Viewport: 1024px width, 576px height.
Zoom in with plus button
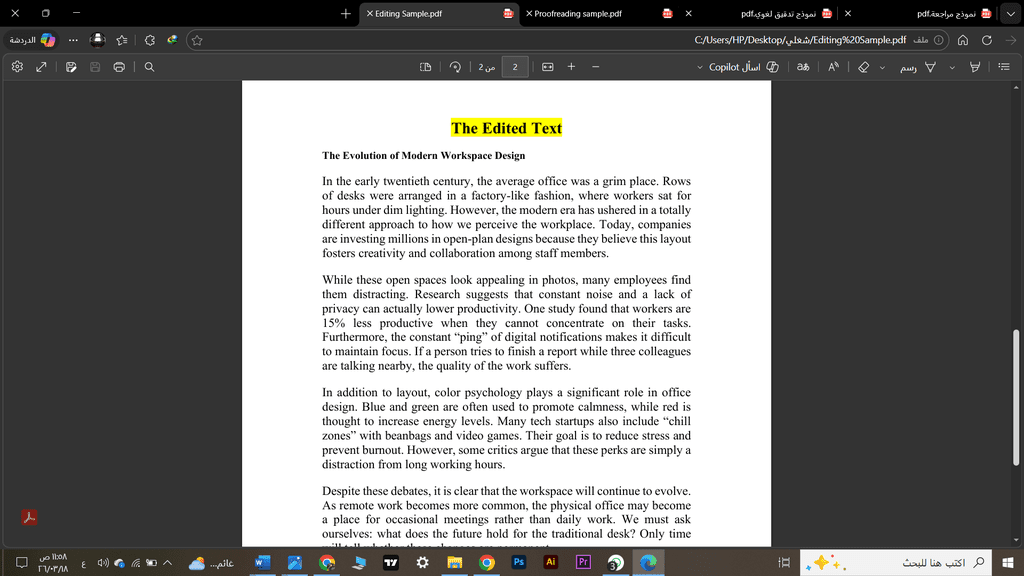tap(571, 67)
